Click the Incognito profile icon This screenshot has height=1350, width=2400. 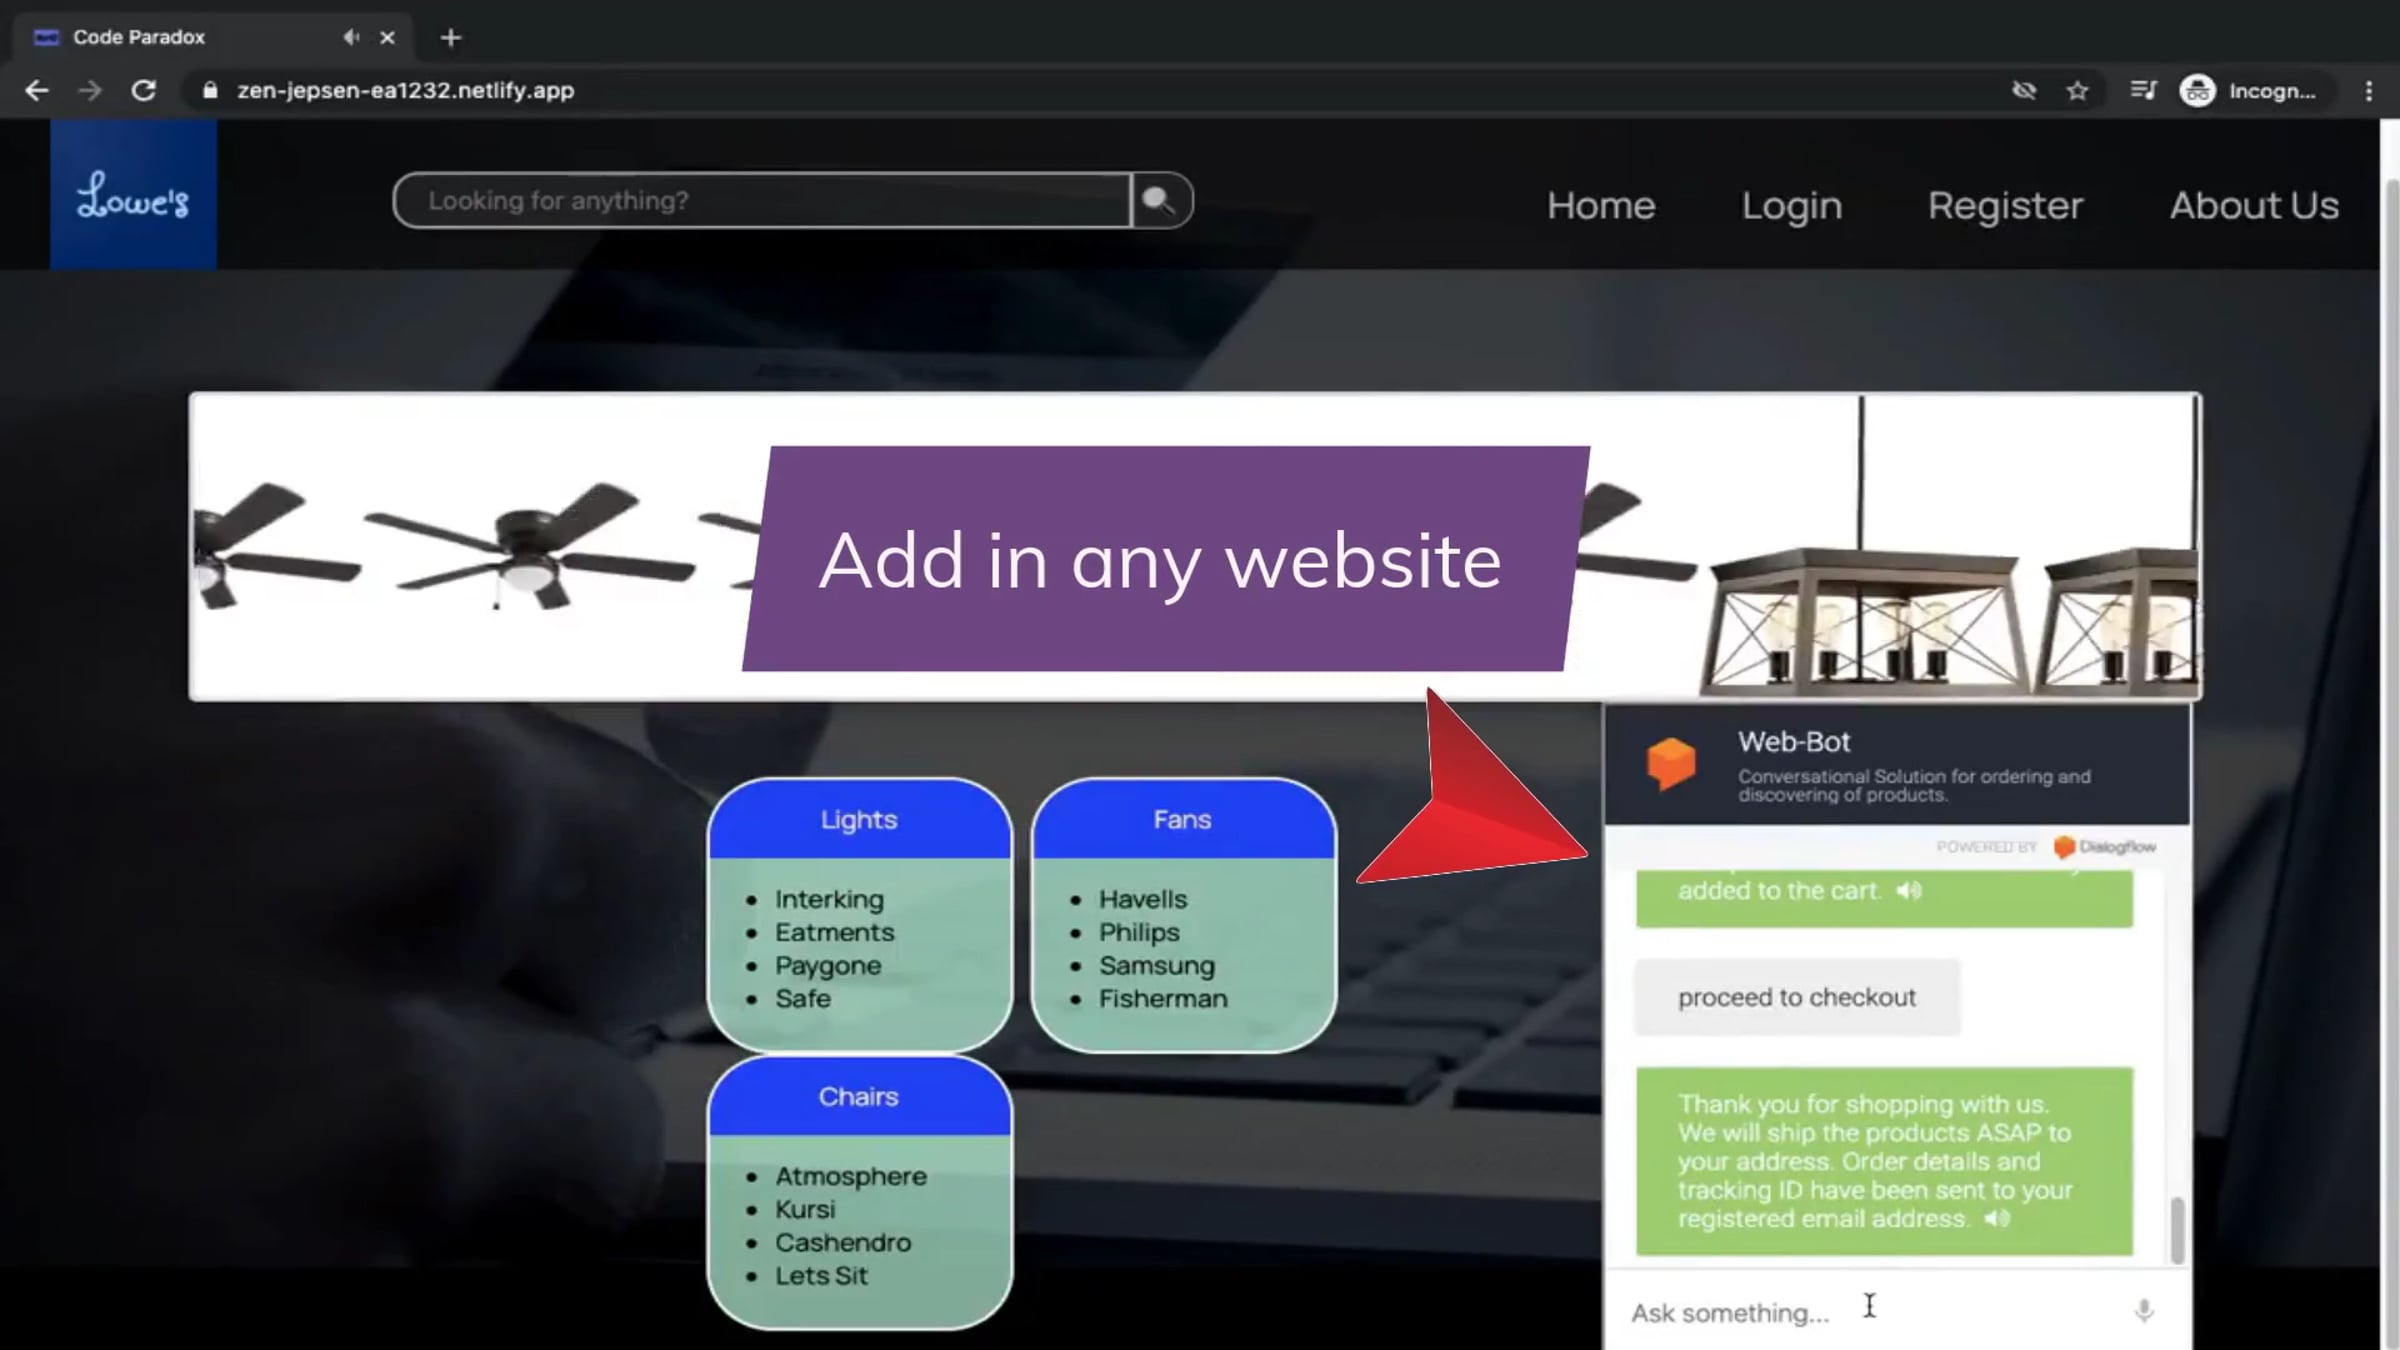(2197, 90)
